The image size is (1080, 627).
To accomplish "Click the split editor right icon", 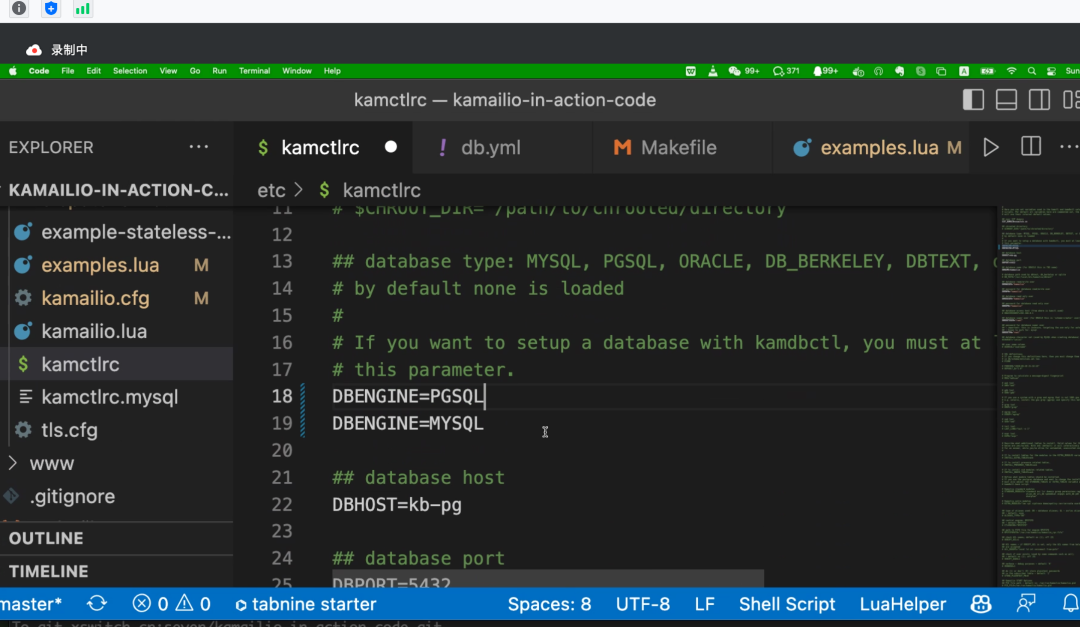I will pos(1031,148).
